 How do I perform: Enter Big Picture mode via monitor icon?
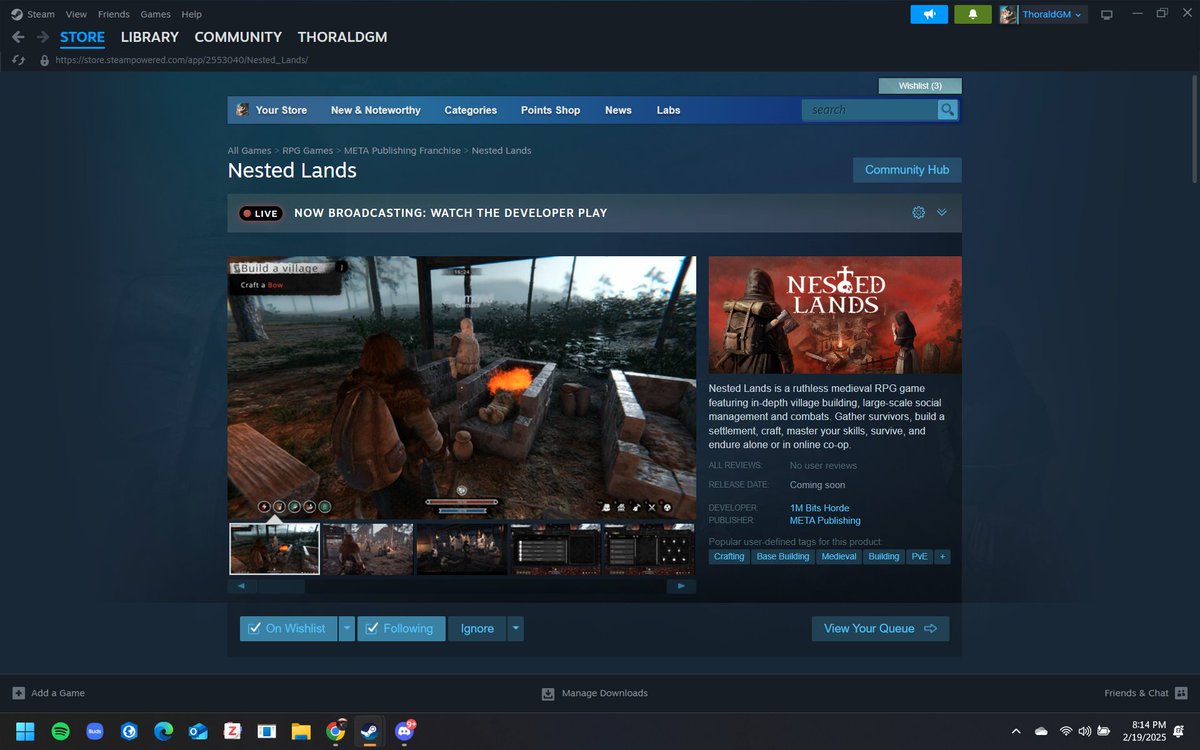click(x=1107, y=14)
